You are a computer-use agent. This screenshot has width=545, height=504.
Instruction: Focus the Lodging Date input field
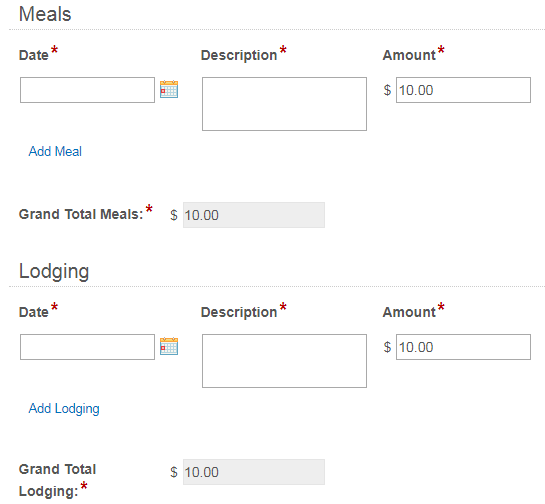(x=87, y=347)
